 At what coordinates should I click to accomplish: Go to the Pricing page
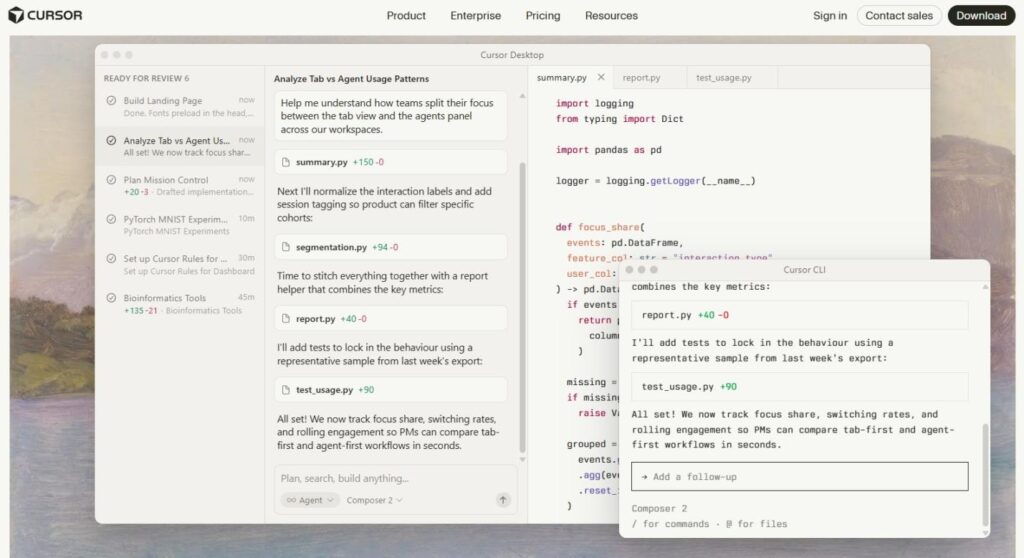(543, 16)
